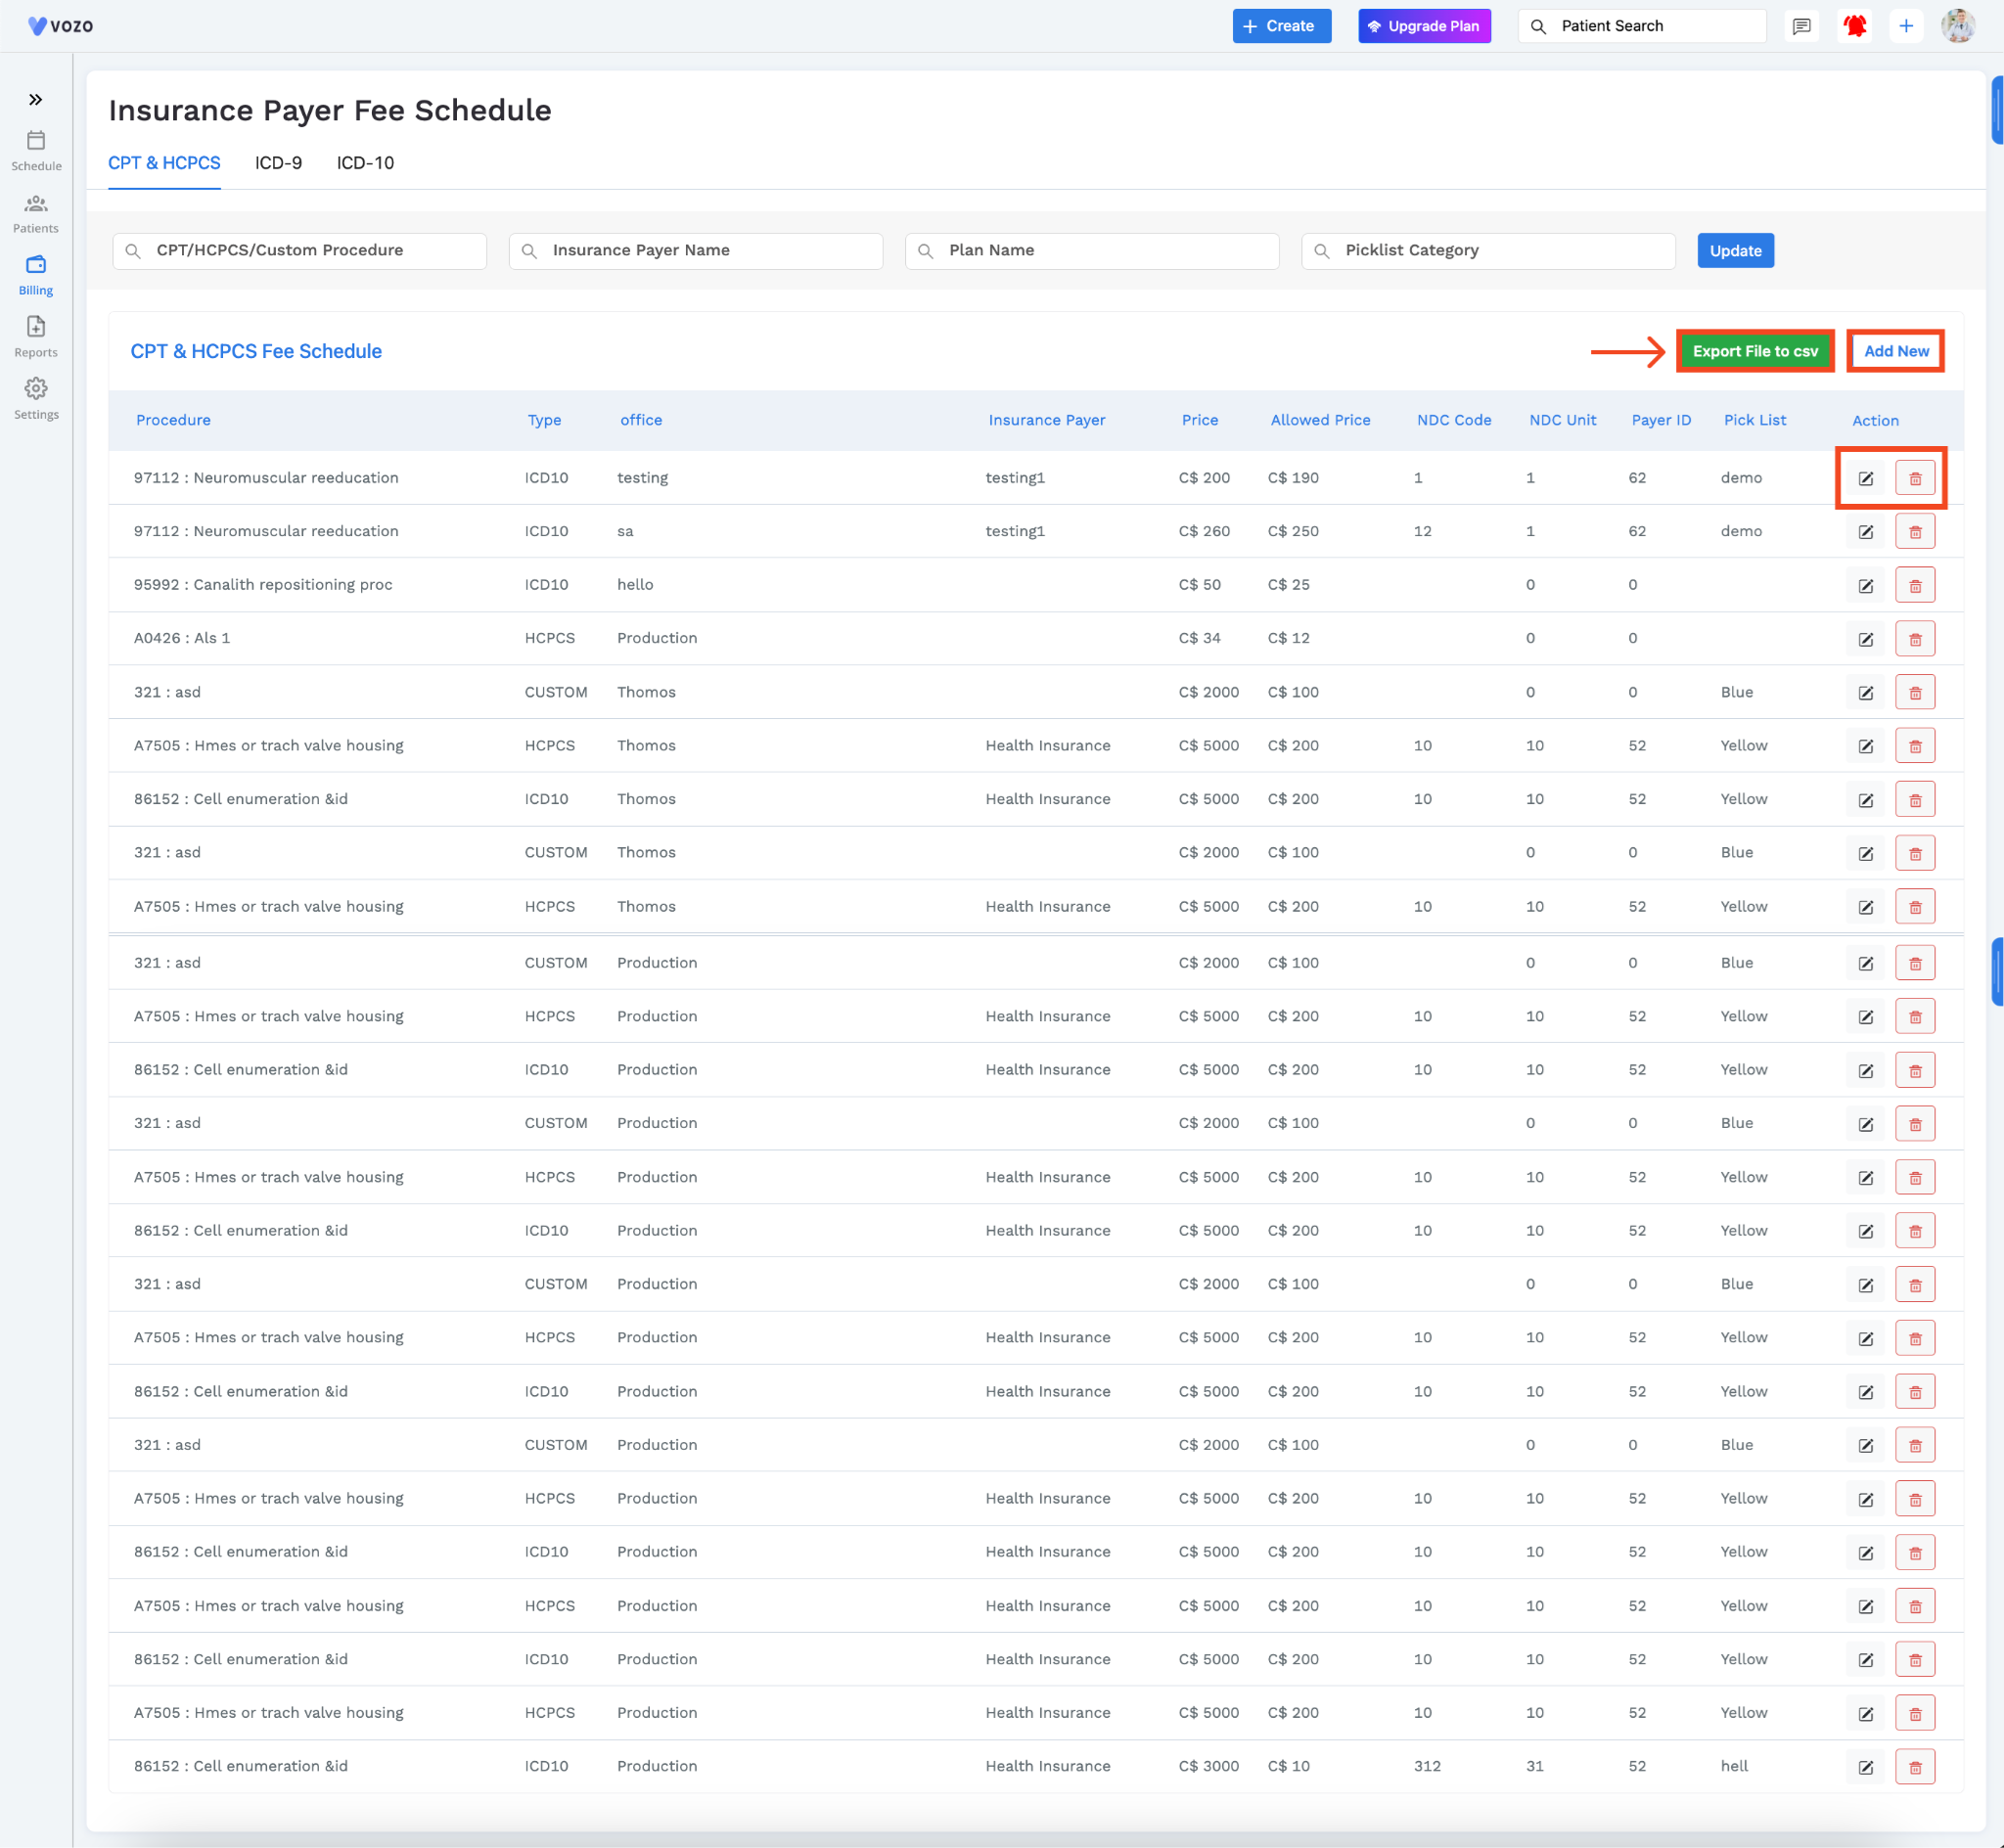Delete the 97112 testing office row

tap(1915, 478)
